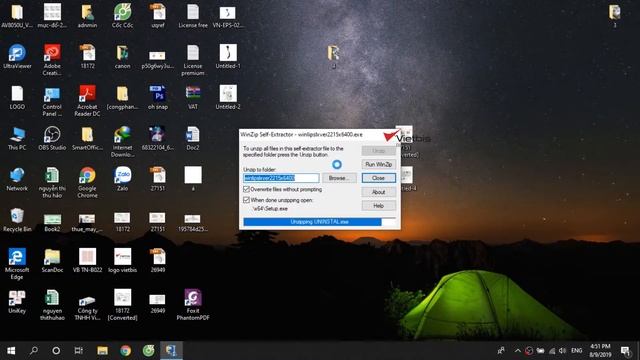Click the active WinZip extractor taskbar item

171,350
